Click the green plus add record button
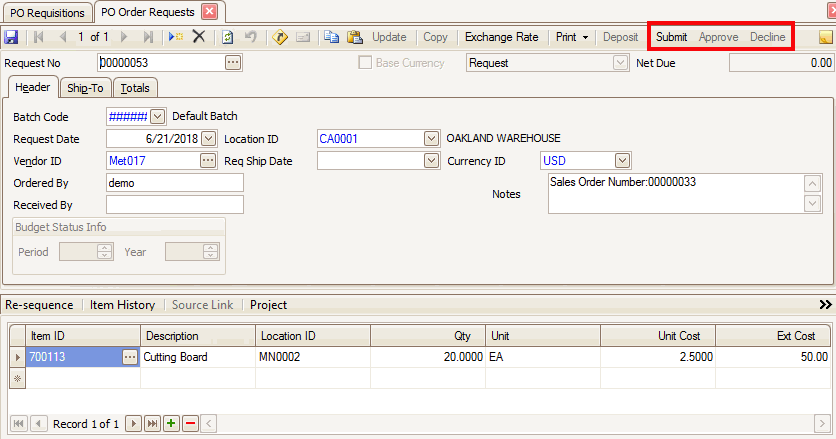This screenshot has height=439, width=836. point(171,424)
